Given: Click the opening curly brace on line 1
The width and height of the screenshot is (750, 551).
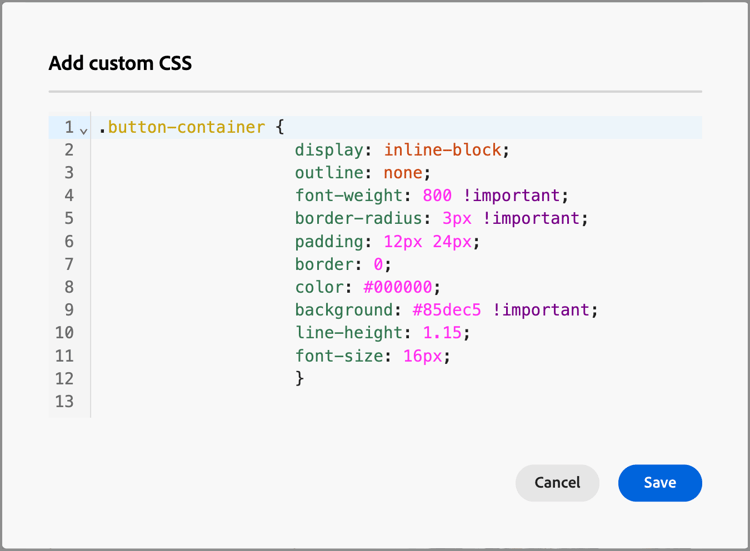Looking at the screenshot, I should pos(280,127).
